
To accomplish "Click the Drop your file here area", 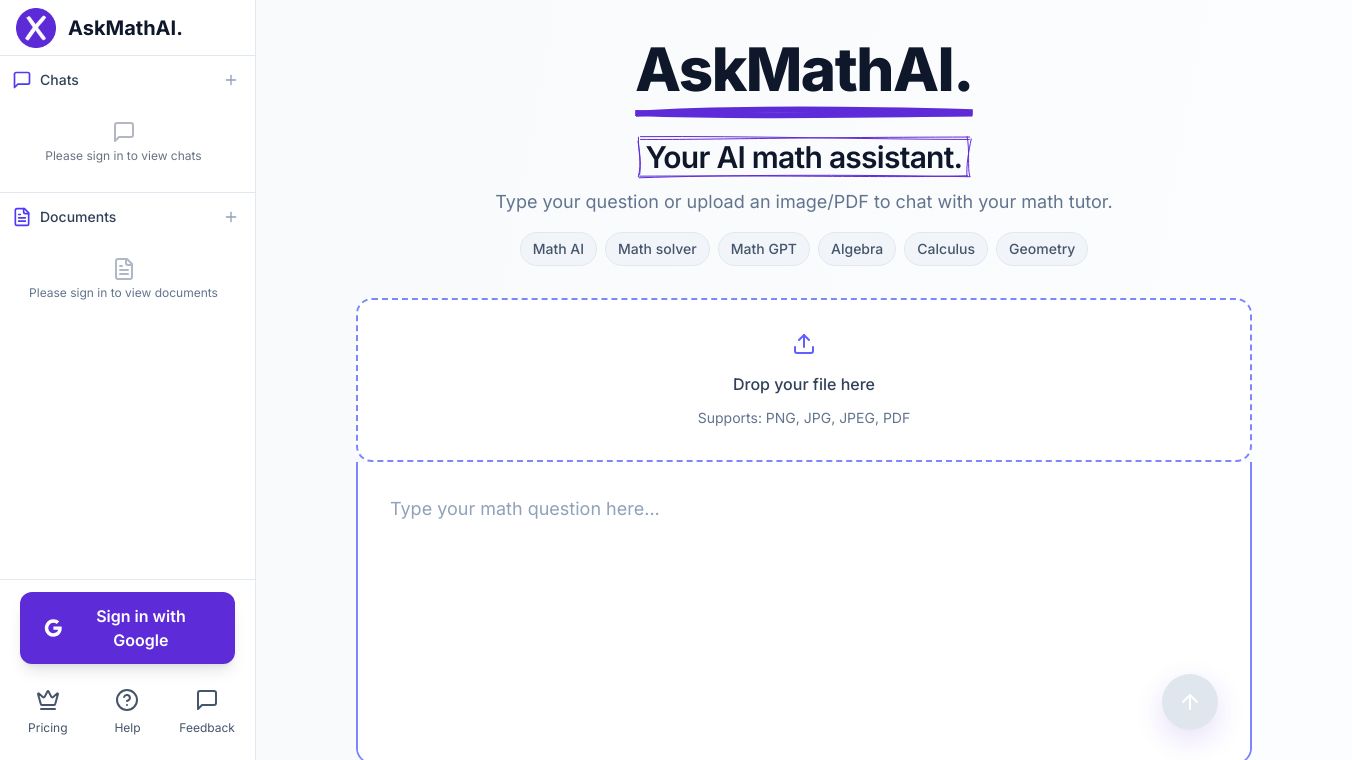I will pos(803,384).
